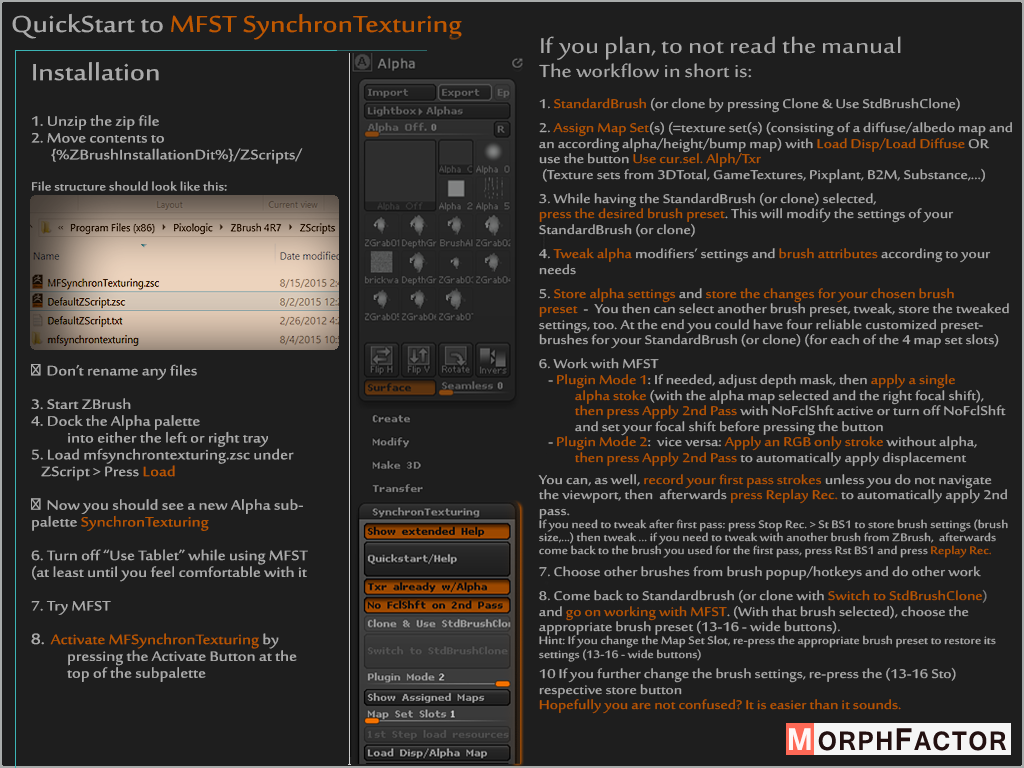
Task: Select the blank Alpha thumbnail above Alpha 2
Action: pos(456,157)
